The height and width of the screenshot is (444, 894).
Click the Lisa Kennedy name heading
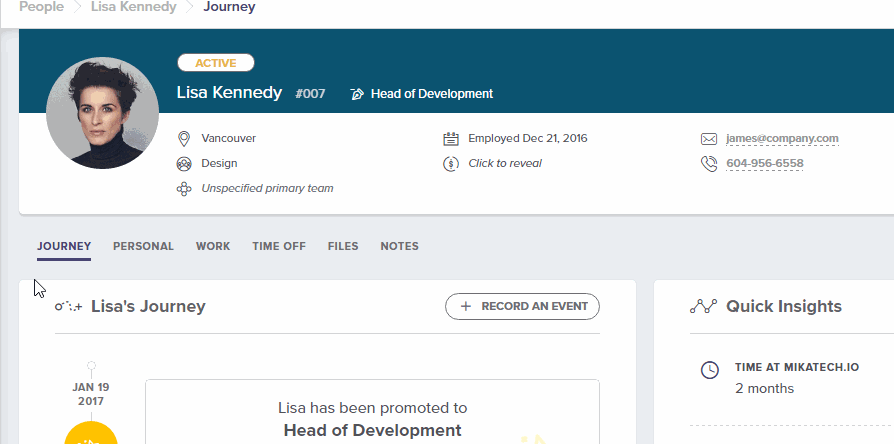pos(229,92)
